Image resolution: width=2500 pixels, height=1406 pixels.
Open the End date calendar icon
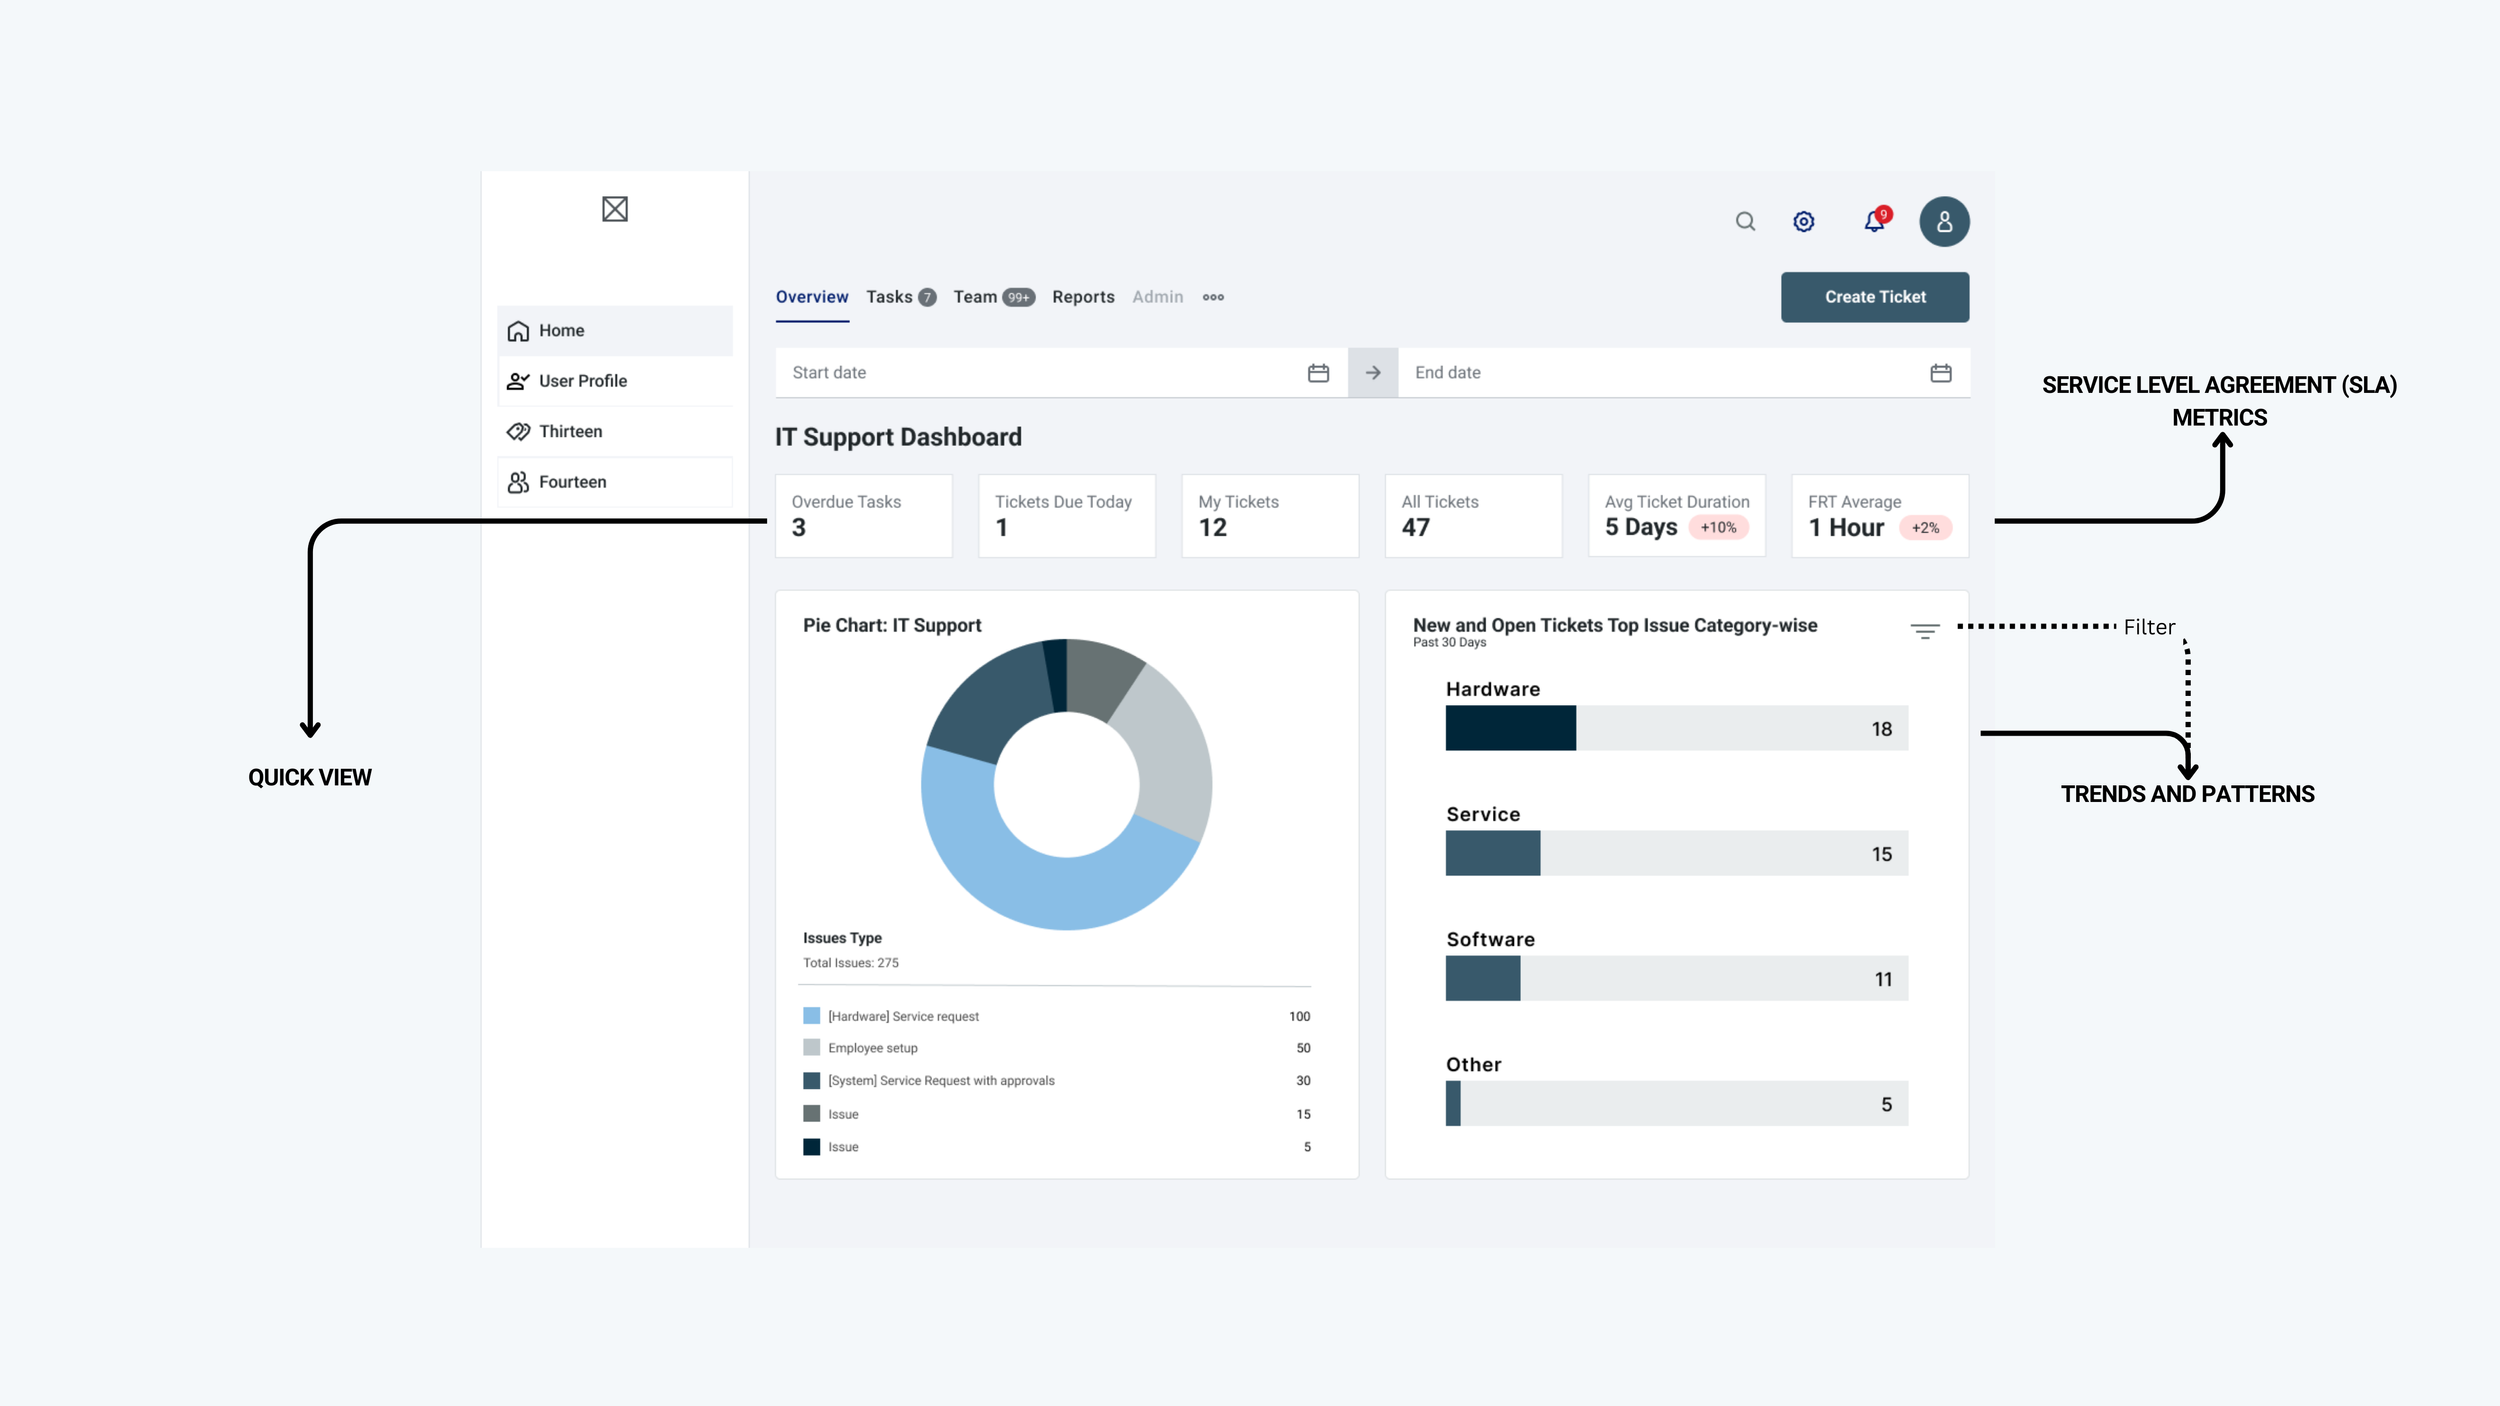1940,373
